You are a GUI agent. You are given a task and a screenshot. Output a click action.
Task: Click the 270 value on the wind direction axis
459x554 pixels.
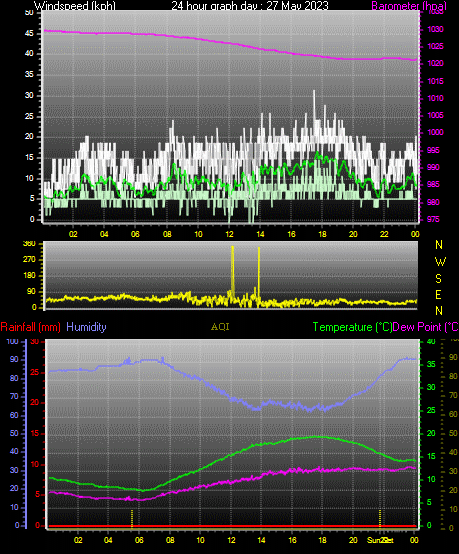(29, 259)
